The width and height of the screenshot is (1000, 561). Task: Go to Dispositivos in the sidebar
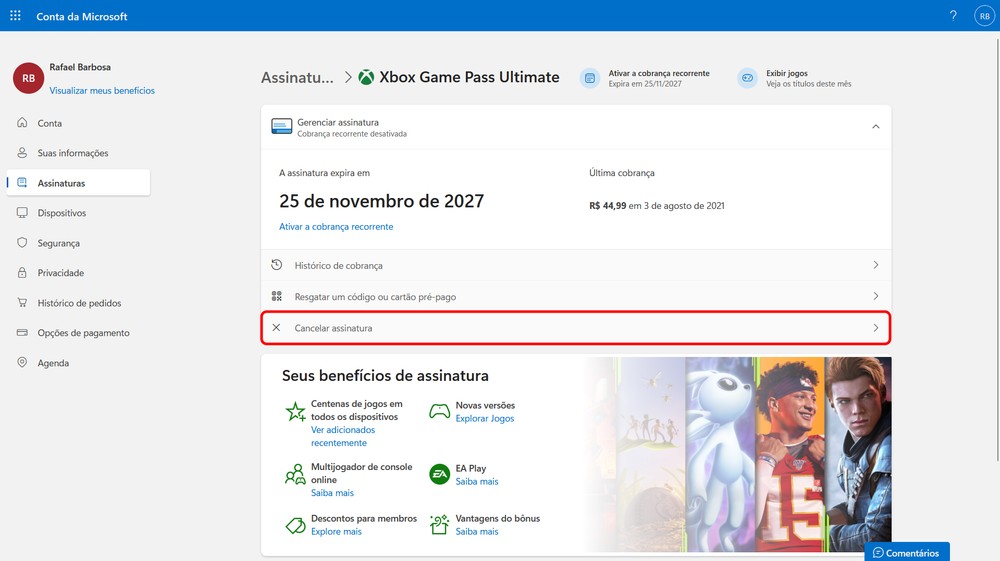62,213
